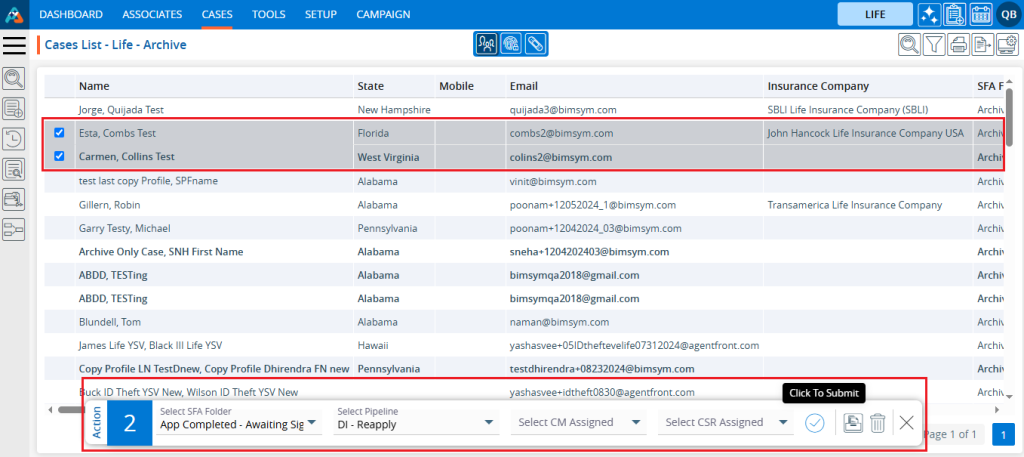Click the history clock icon in left sidebar
Screen dimensions: 1024x457
point(14,139)
